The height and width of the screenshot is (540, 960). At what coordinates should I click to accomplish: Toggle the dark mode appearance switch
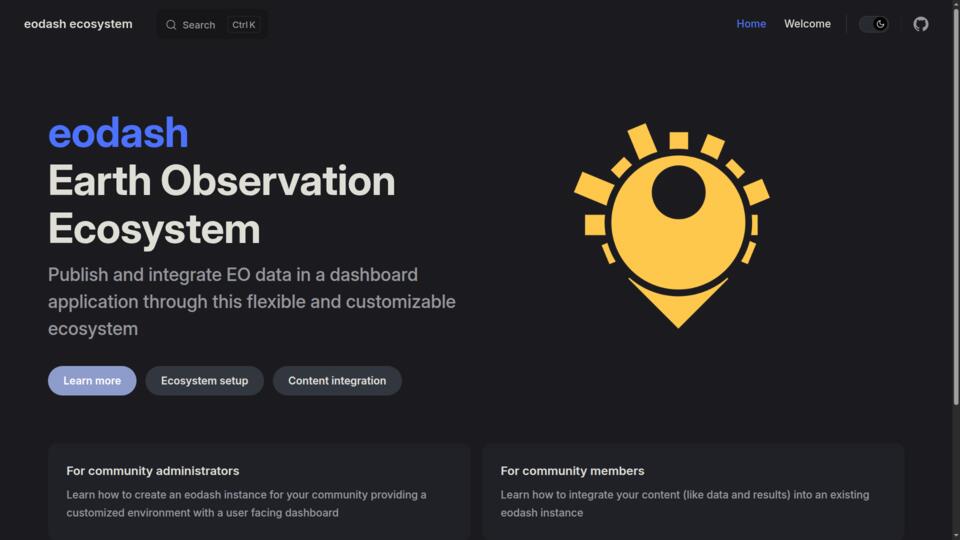874,24
